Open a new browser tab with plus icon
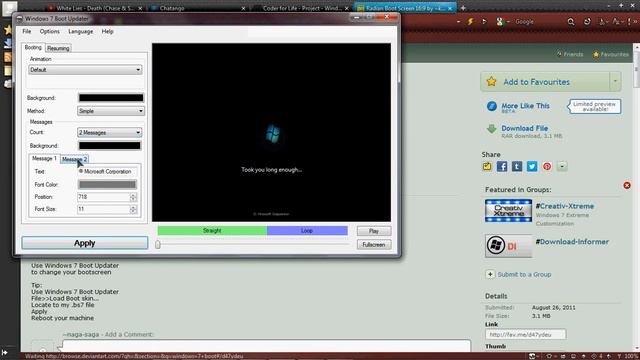This screenshot has height=360, width=640. pos(463,8)
